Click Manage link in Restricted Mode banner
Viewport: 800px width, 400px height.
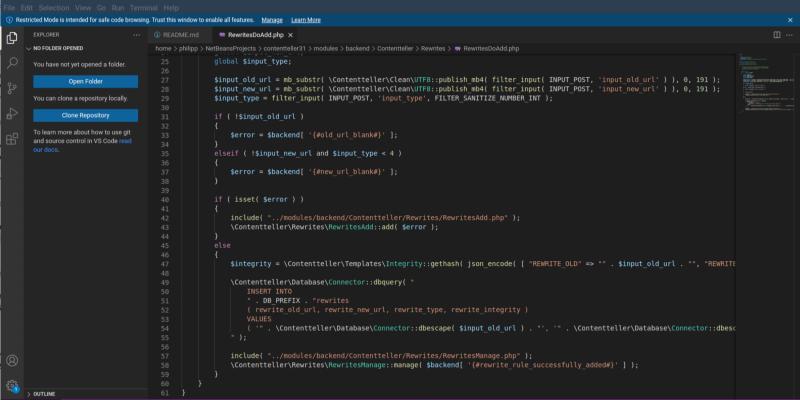click(271, 19)
